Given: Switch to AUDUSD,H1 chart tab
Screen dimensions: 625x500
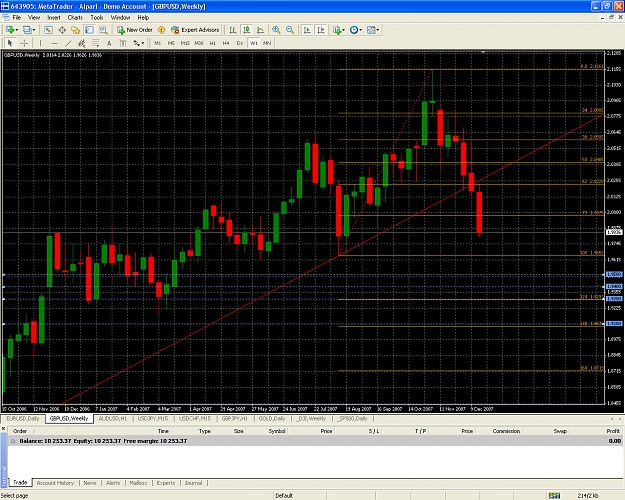Looking at the screenshot, I should pos(113,419).
